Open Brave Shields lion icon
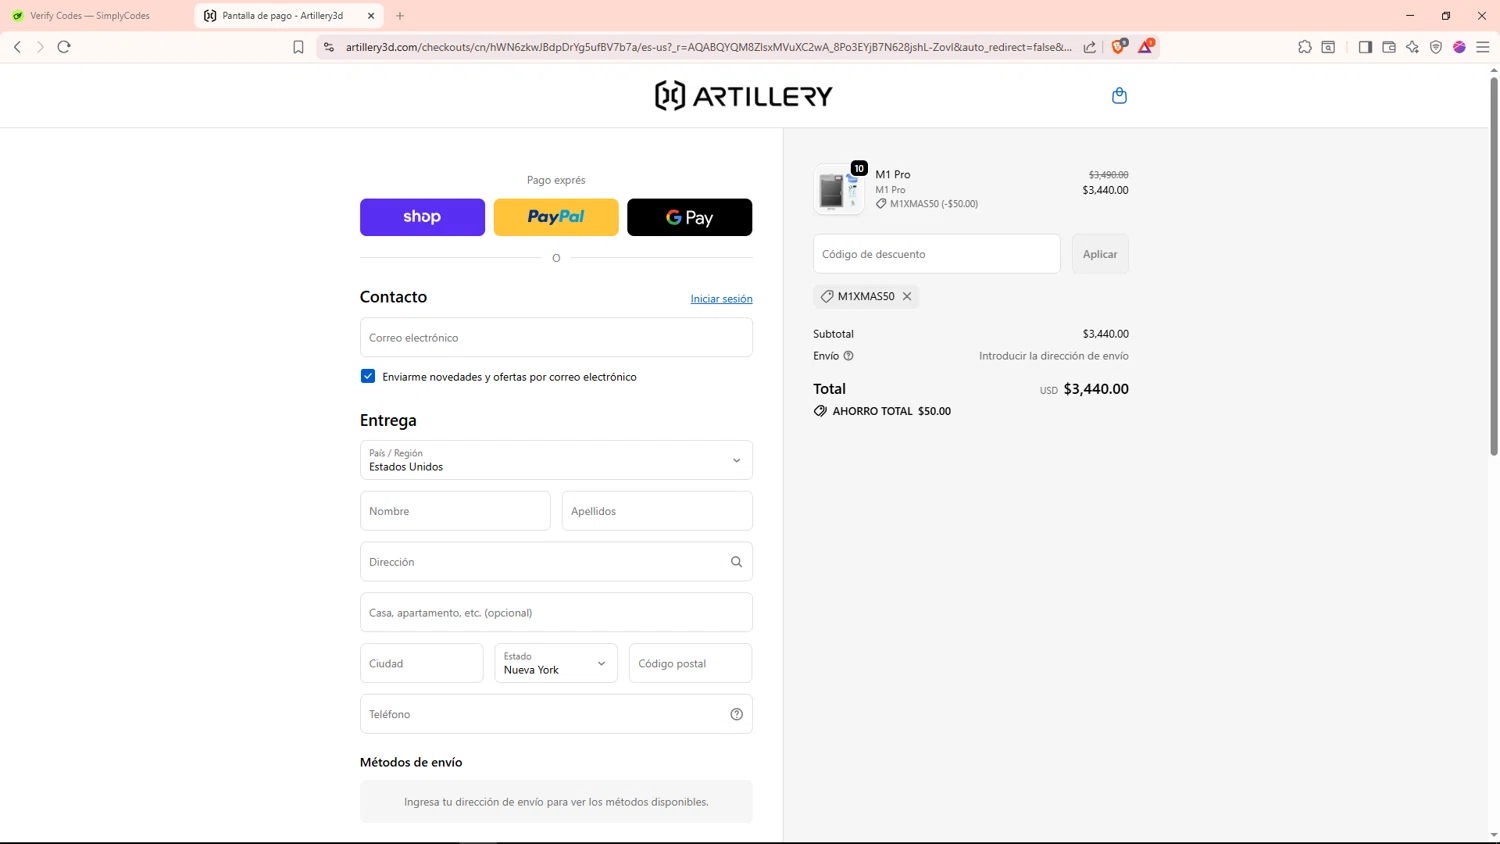Screen dimensions: 1500x844 [1119, 46]
